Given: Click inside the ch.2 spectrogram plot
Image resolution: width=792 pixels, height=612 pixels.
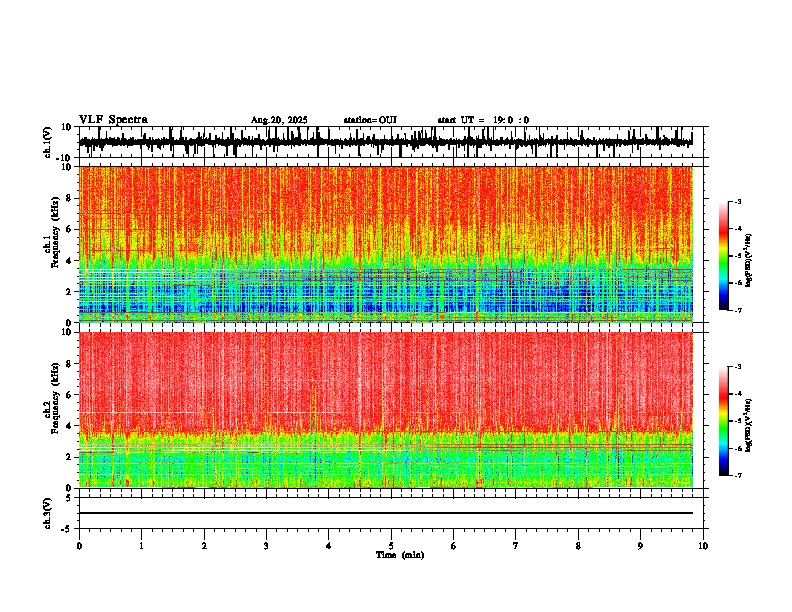Looking at the screenshot, I should coord(385,410).
